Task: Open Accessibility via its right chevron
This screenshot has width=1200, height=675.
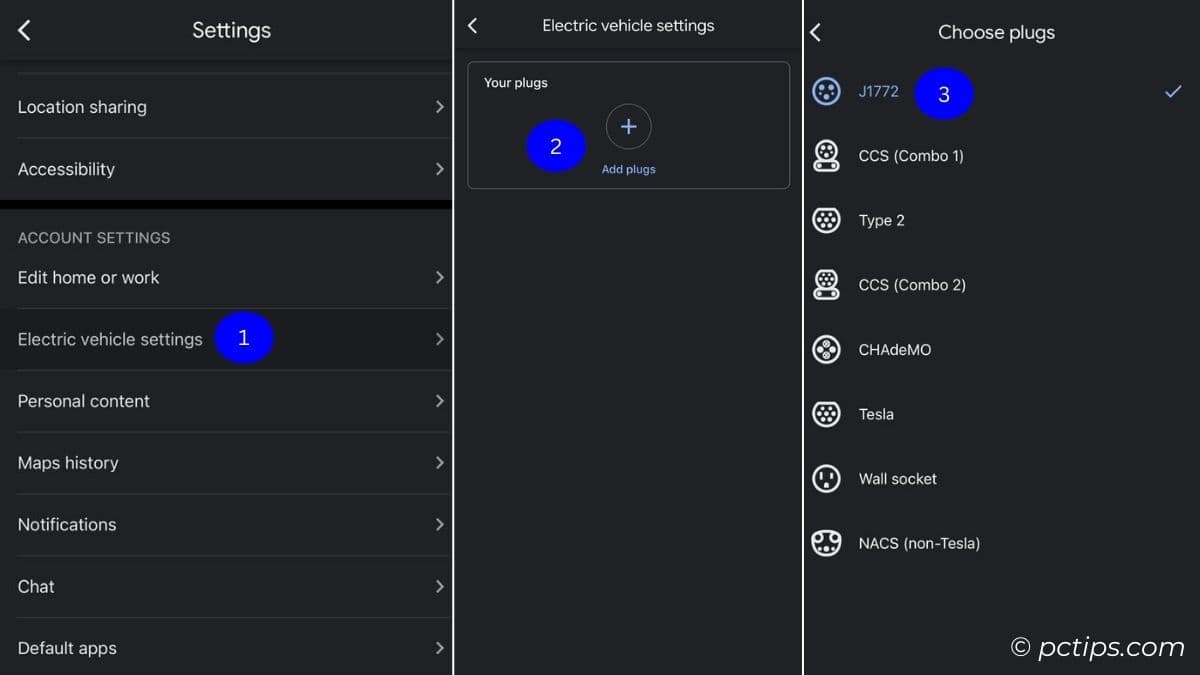Action: tap(439, 169)
